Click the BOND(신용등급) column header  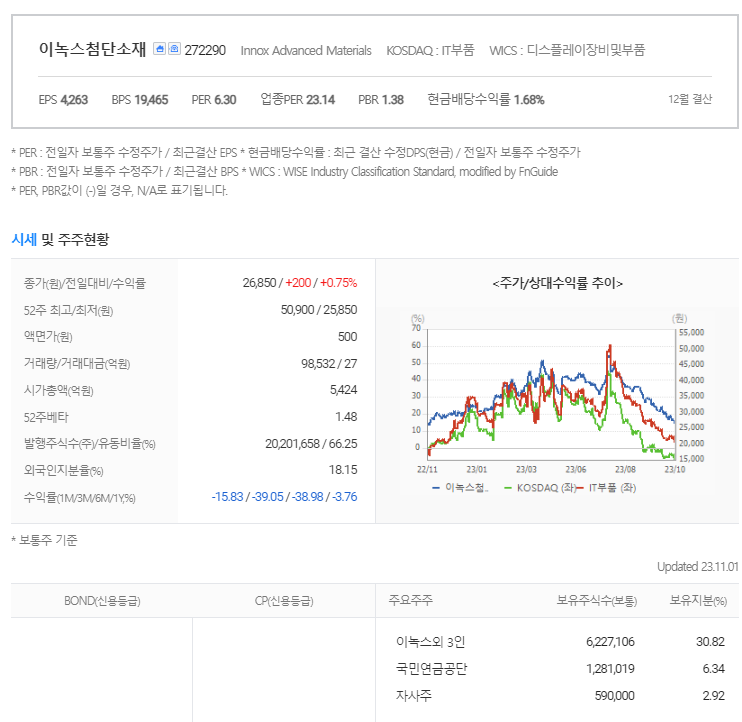coord(102,601)
